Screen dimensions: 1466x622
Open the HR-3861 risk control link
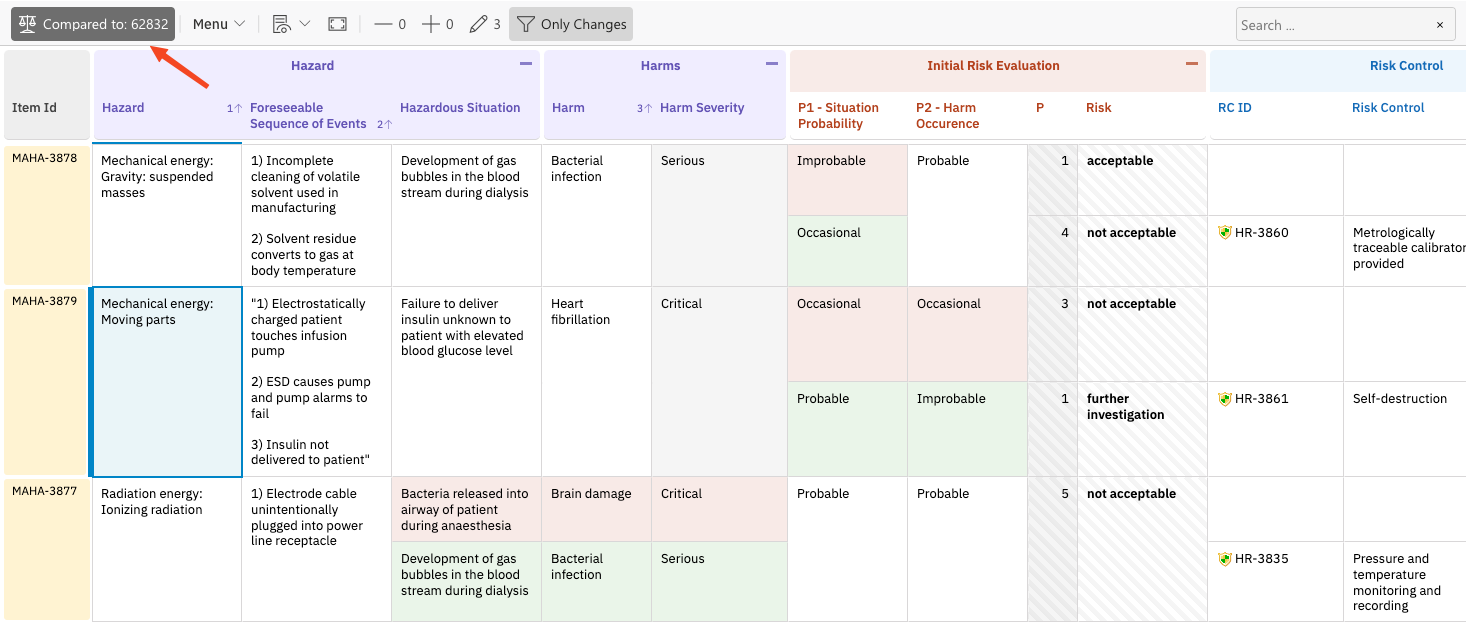[x=1261, y=399]
